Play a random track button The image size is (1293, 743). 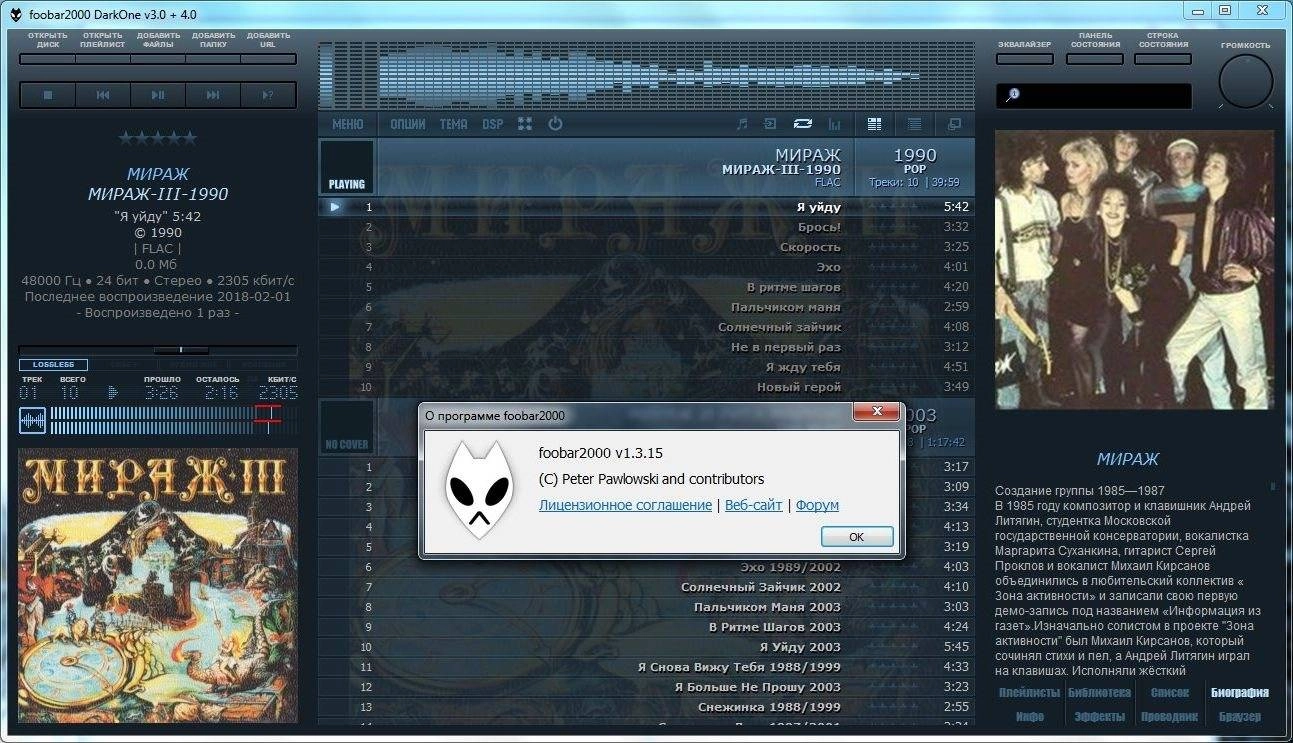[268, 95]
